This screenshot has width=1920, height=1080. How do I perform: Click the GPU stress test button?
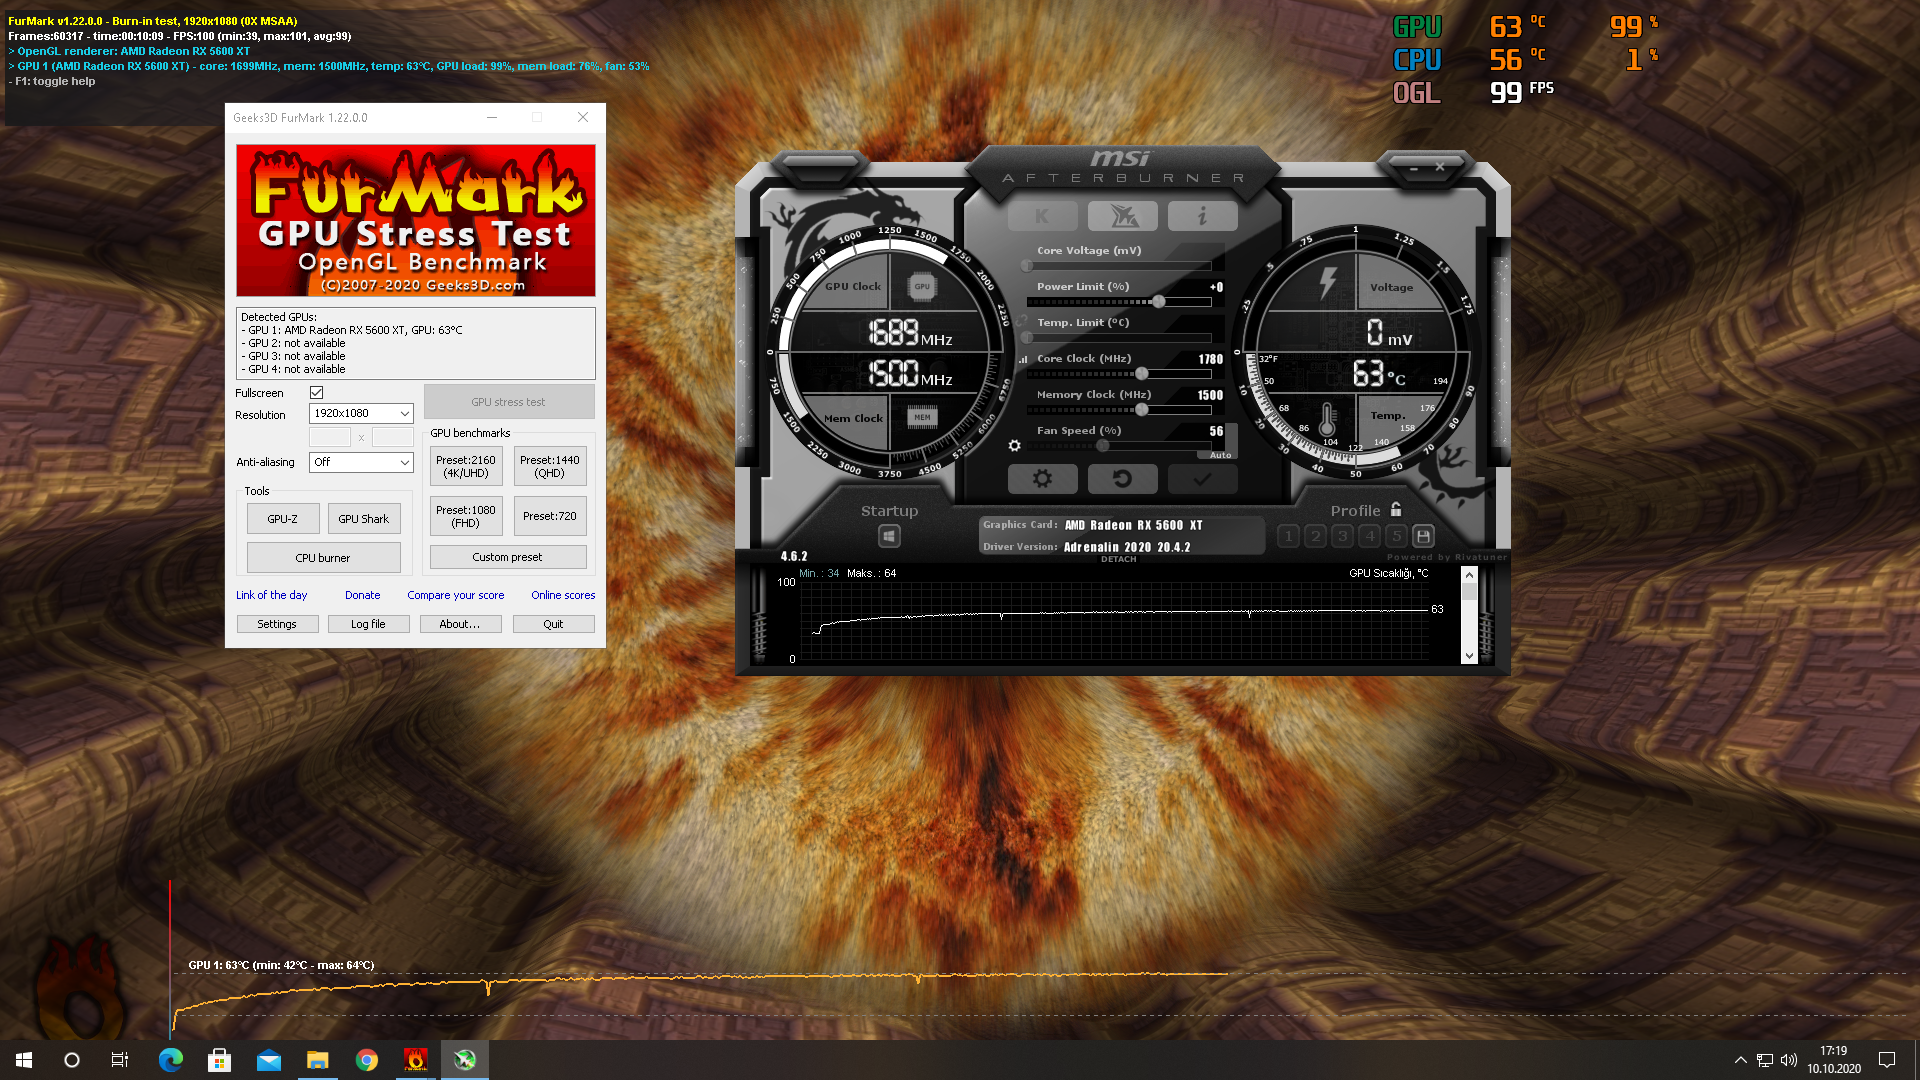(508, 402)
